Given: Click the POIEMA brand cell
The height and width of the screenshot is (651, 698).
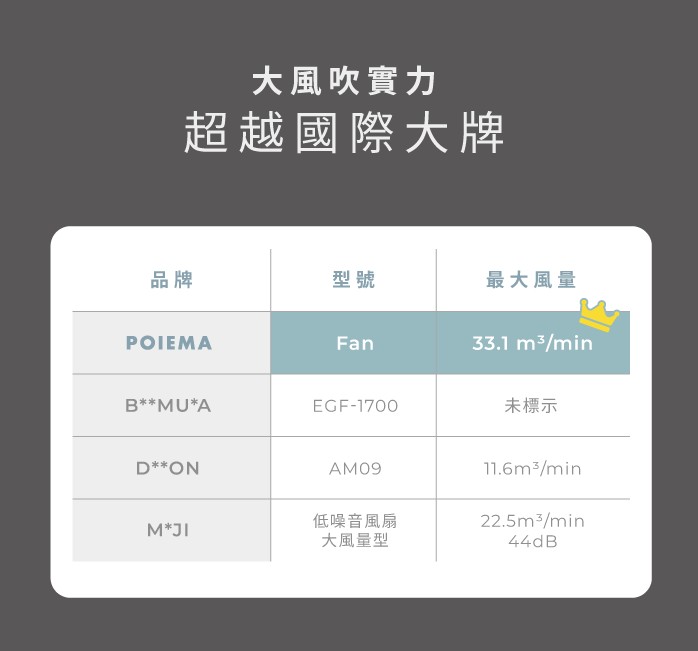Looking at the screenshot, I should pyautogui.click(x=171, y=343).
